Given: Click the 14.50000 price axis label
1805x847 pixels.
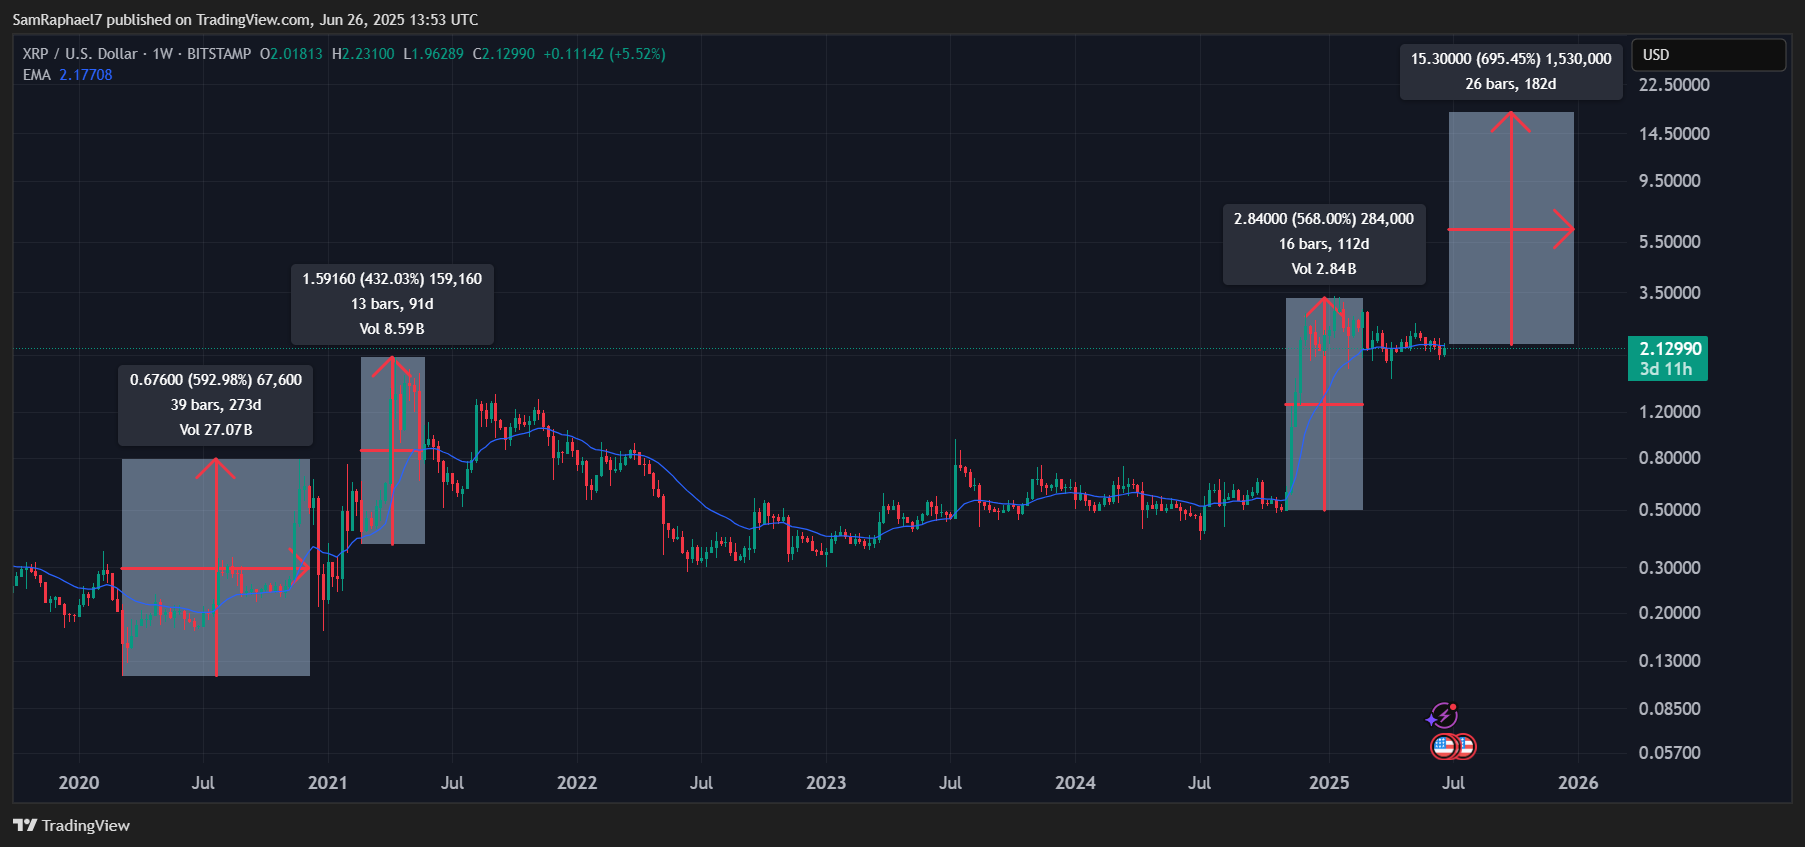Looking at the screenshot, I should pyautogui.click(x=1674, y=134).
